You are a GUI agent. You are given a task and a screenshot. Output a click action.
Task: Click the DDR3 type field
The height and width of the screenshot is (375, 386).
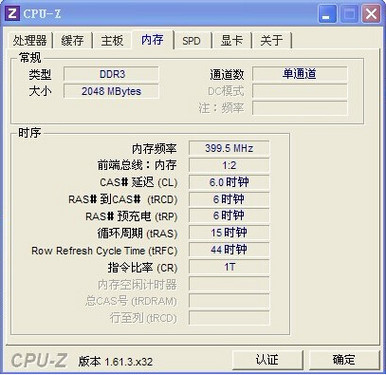coord(111,74)
